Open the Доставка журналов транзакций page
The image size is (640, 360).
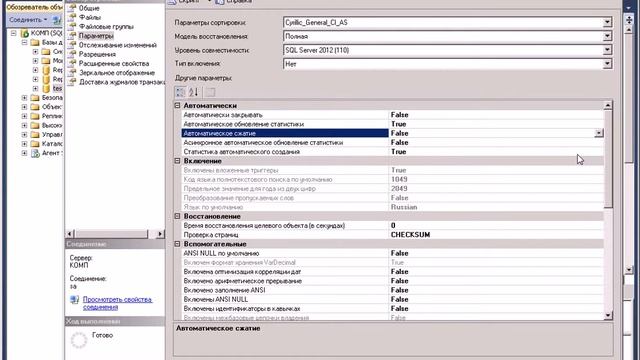(x=122, y=82)
